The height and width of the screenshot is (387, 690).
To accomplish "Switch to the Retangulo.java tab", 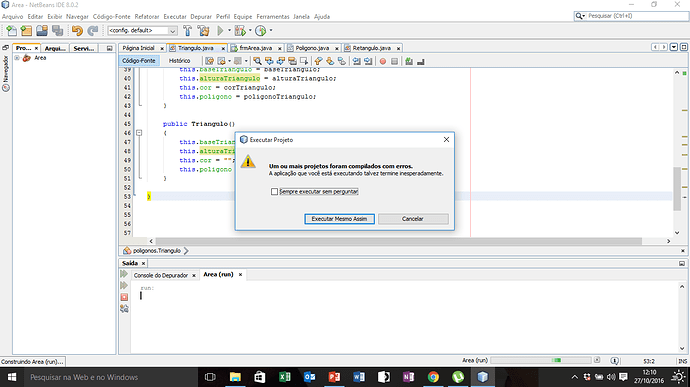I will point(372,48).
